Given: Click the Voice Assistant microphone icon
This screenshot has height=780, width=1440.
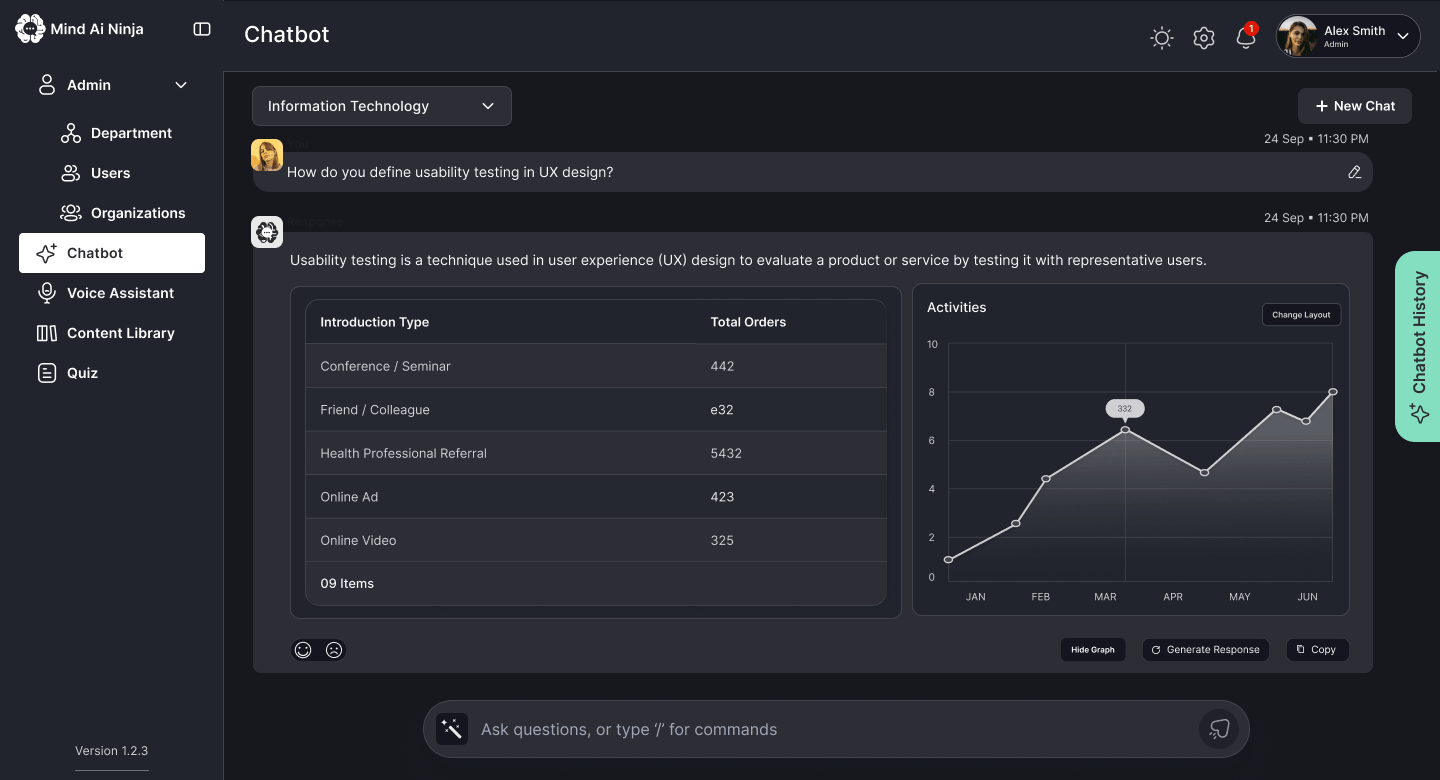Looking at the screenshot, I should click(x=47, y=293).
